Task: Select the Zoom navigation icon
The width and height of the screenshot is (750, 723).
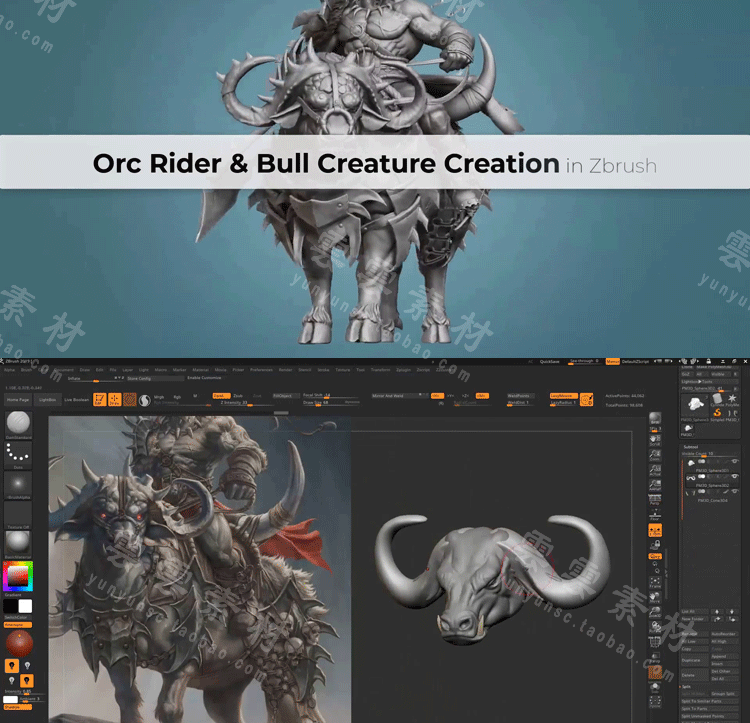Action: click(x=655, y=455)
